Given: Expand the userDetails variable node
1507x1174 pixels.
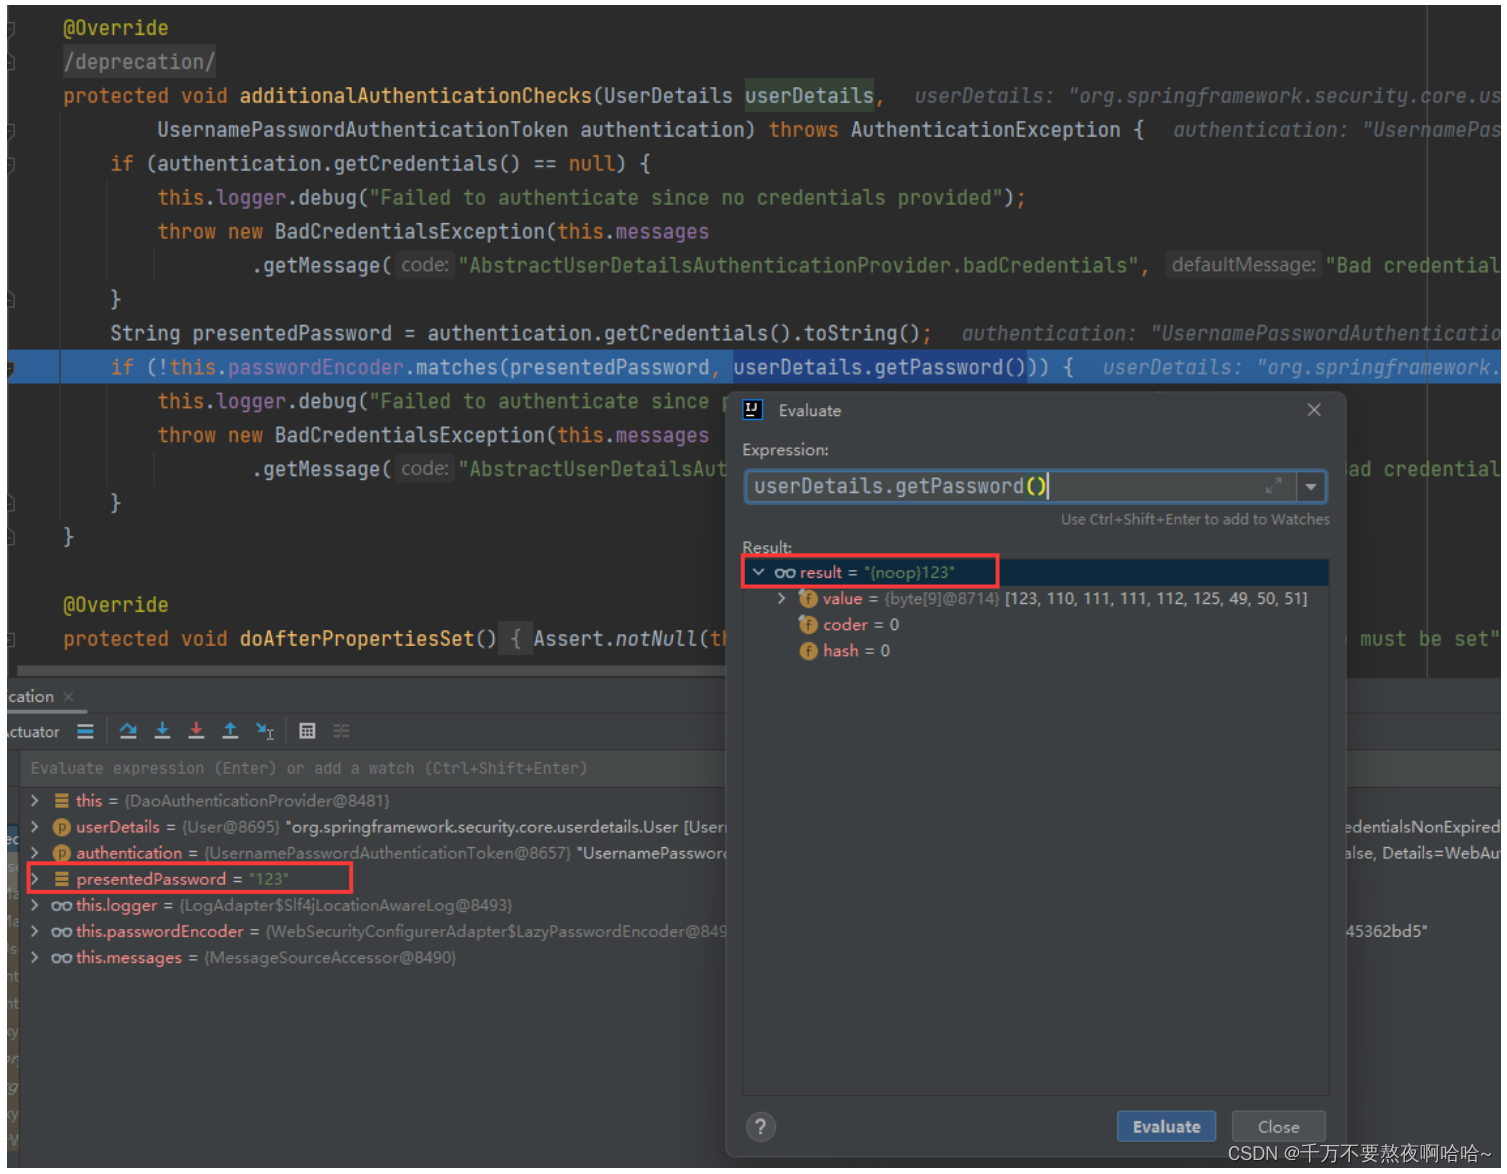Looking at the screenshot, I should [34, 827].
